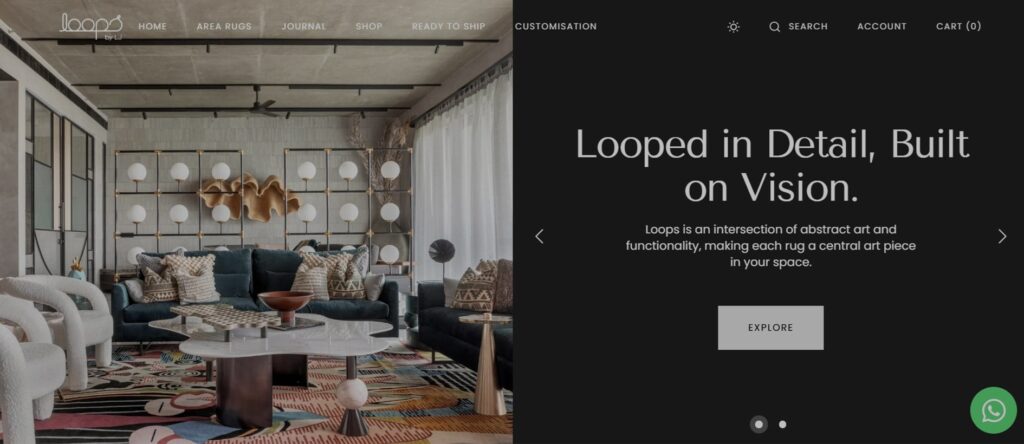Open the Account link
1024x444 pixels.
coord(882,27)
